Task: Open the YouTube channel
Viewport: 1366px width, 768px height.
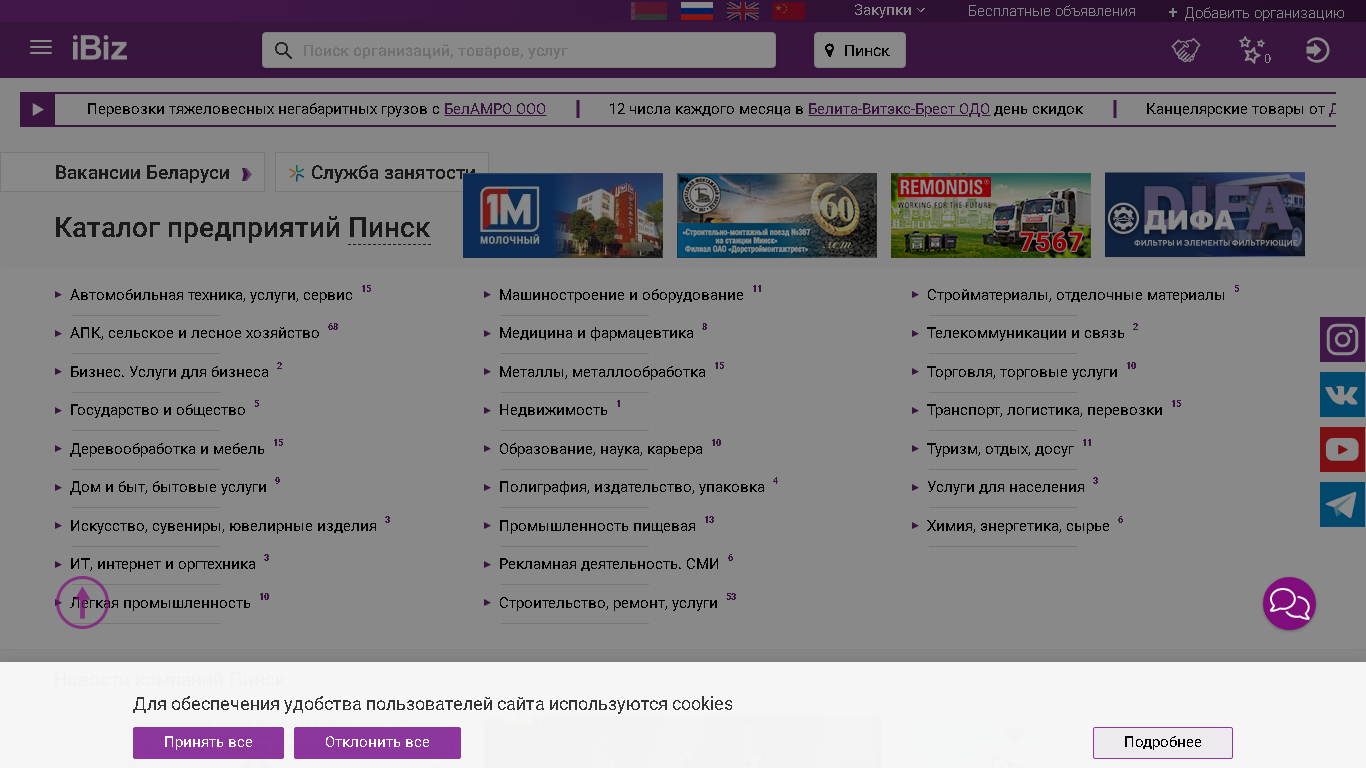Action: click(x=1342, y=450)
